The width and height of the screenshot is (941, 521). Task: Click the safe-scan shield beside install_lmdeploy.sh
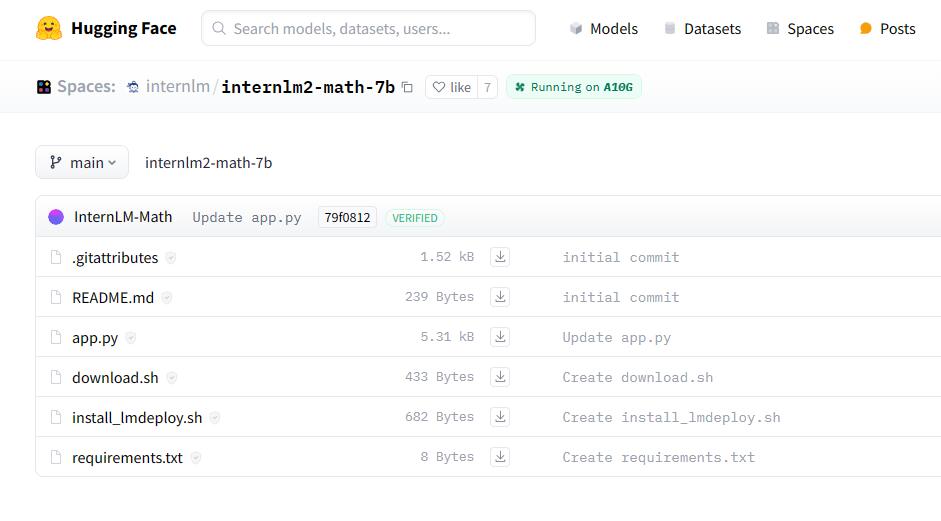[x=215, y=418]
